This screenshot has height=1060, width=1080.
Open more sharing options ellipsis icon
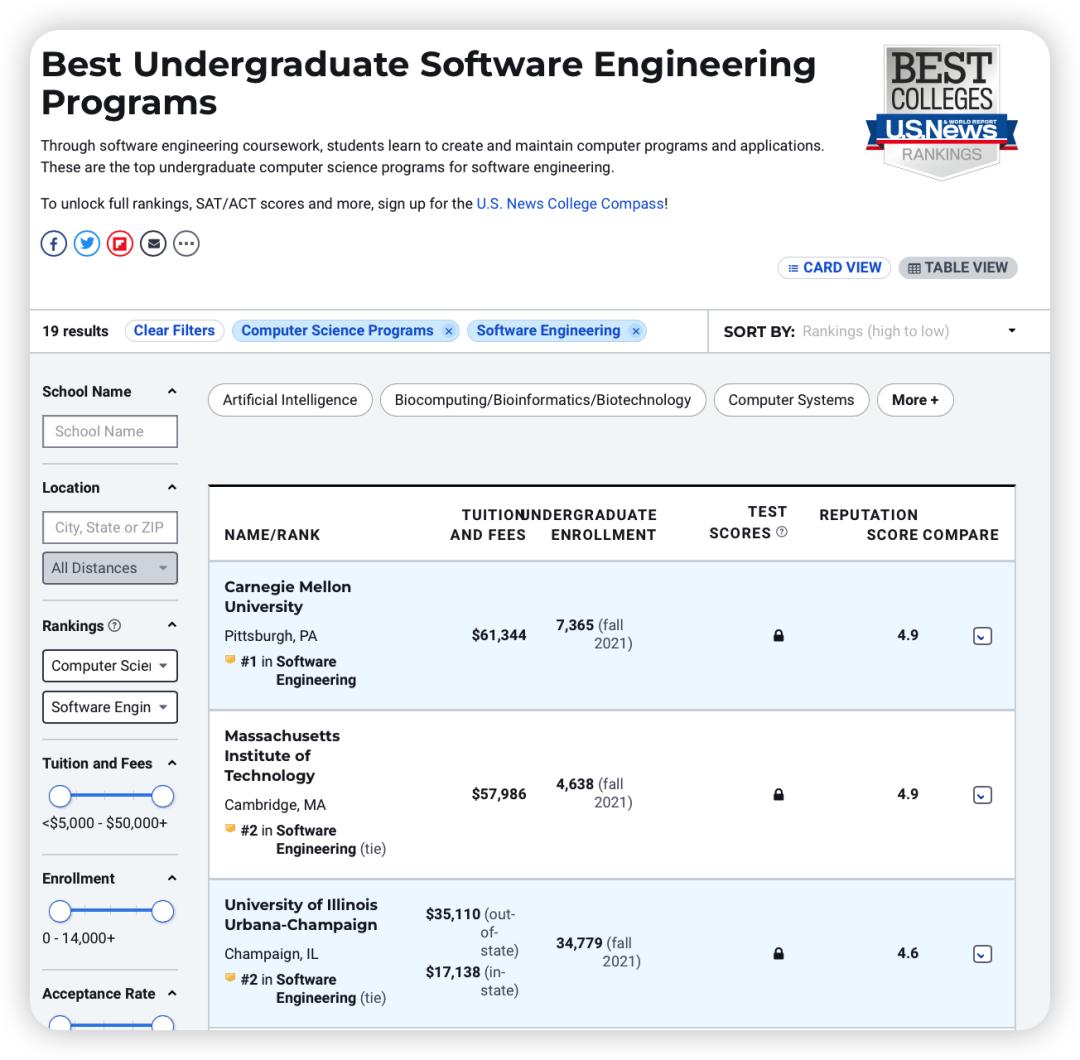tap(187, 244)
